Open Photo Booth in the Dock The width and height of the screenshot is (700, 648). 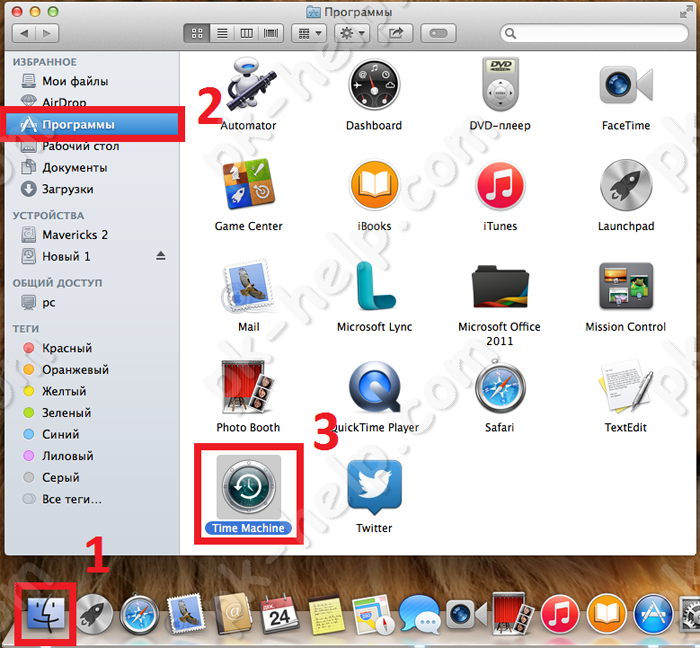512,613
